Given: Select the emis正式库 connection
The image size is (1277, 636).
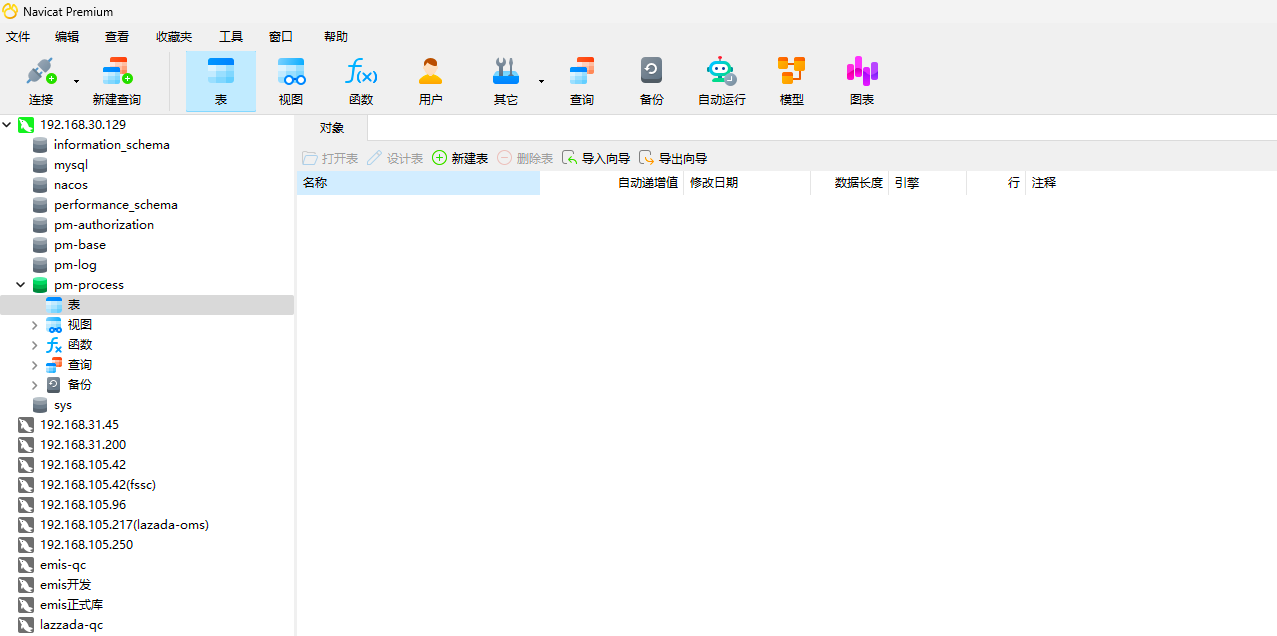Looking at the screenshot, I should tap(72, 605).
